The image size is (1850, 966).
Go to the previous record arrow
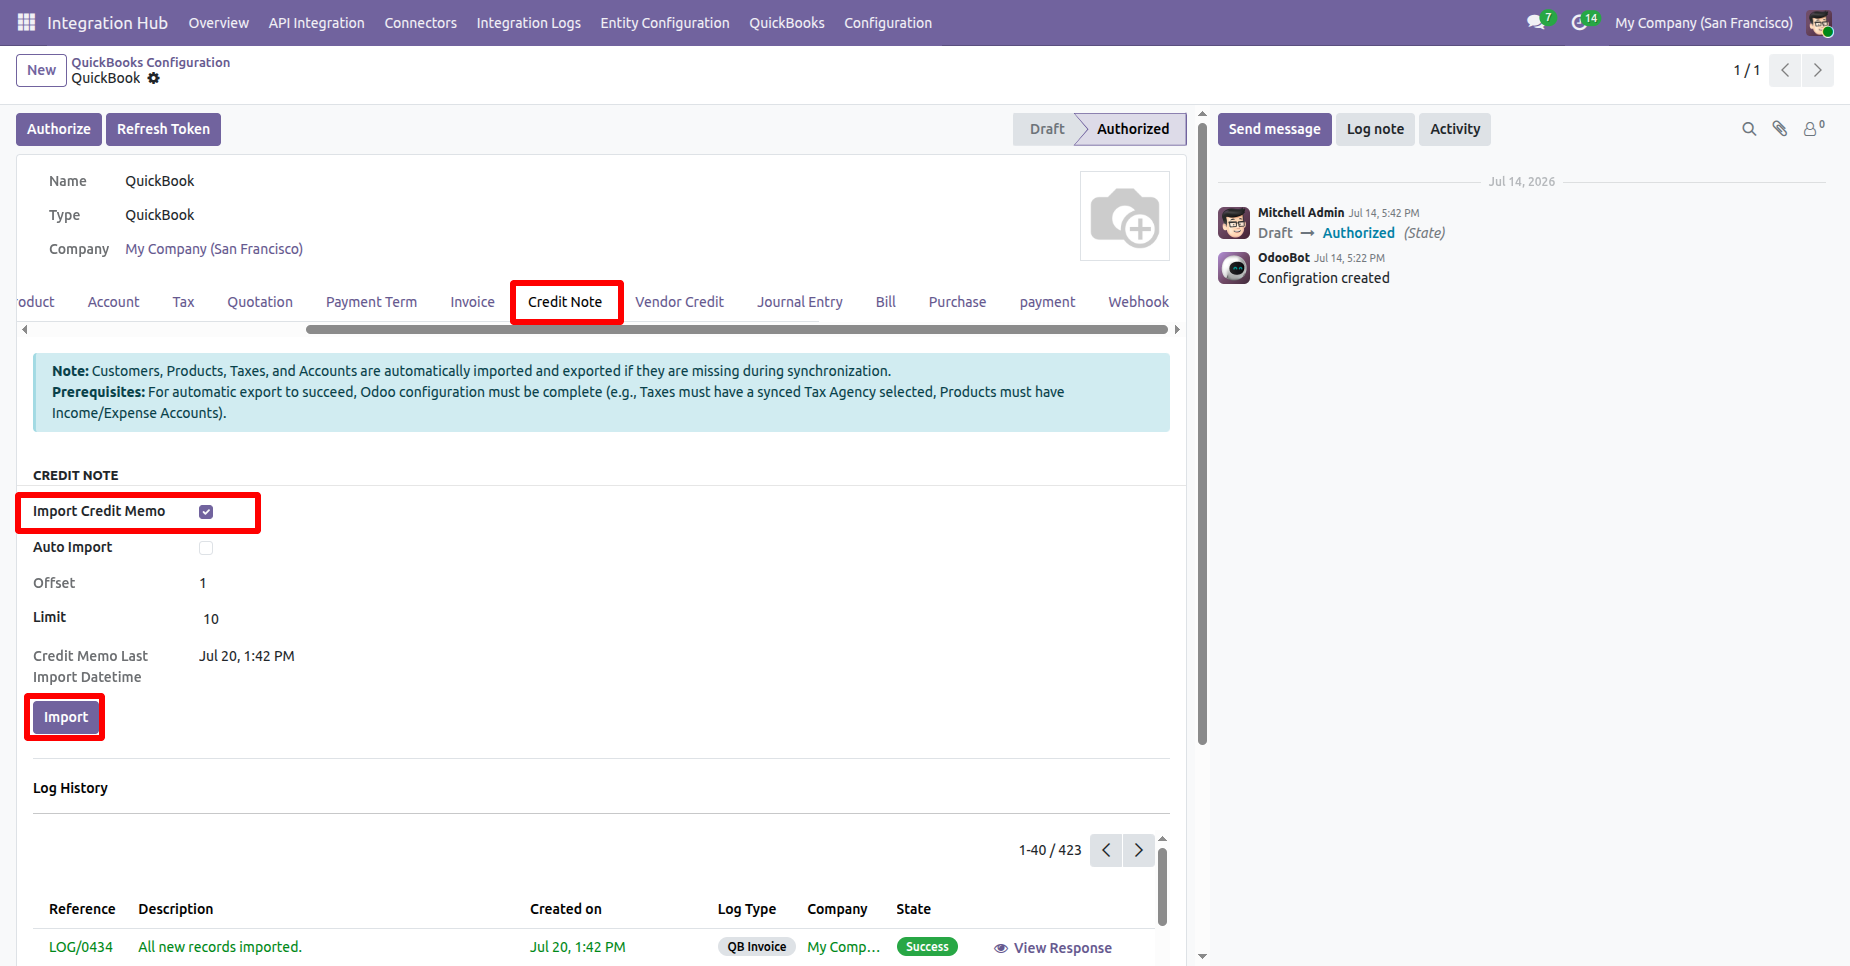(1785, 70)
